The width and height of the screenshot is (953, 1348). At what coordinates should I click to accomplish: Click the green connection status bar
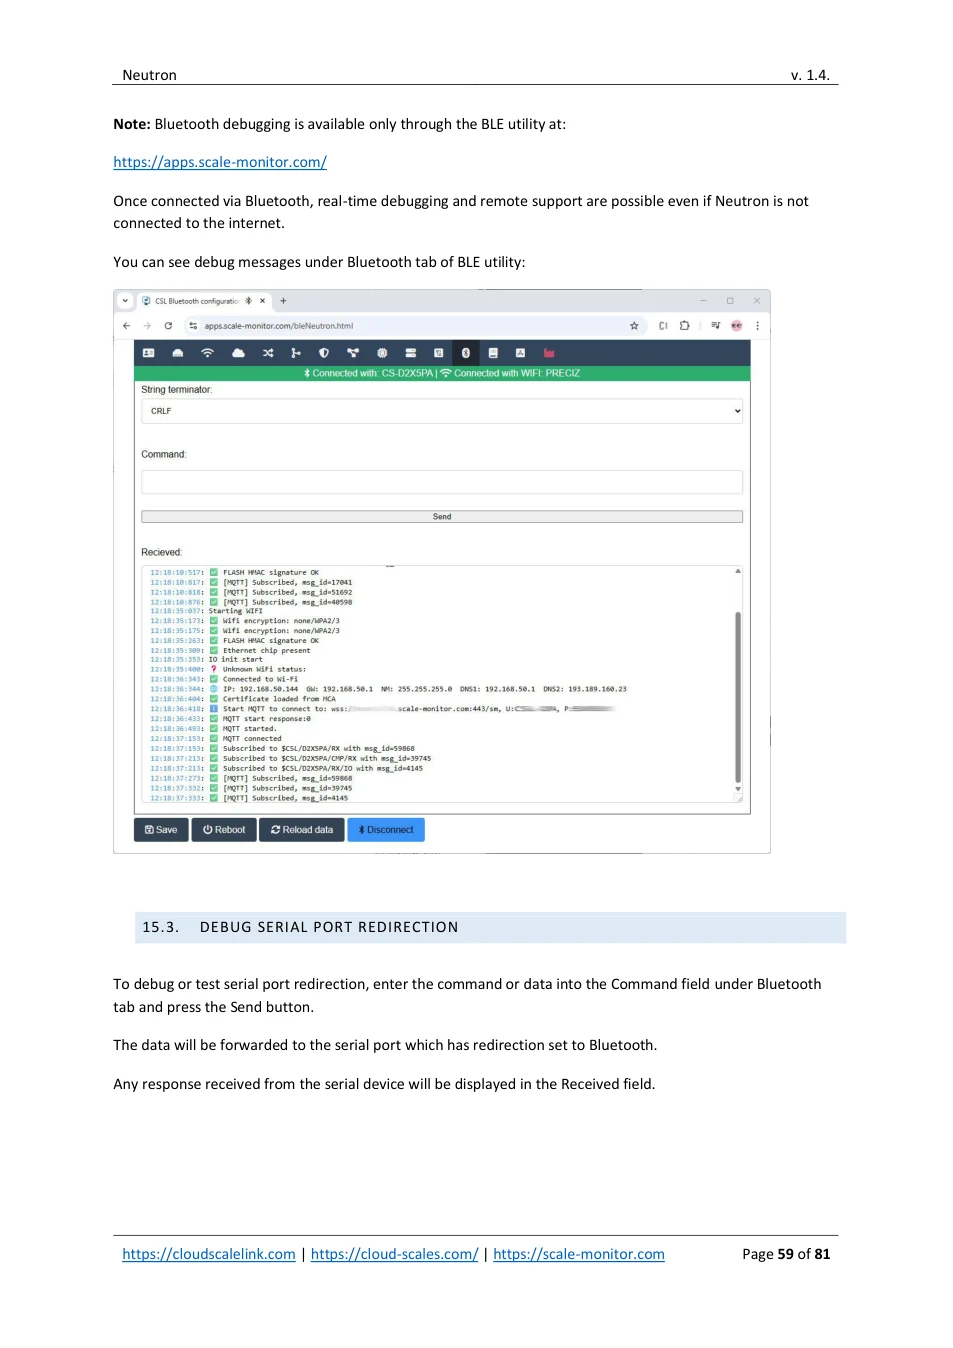coord(442,373)
